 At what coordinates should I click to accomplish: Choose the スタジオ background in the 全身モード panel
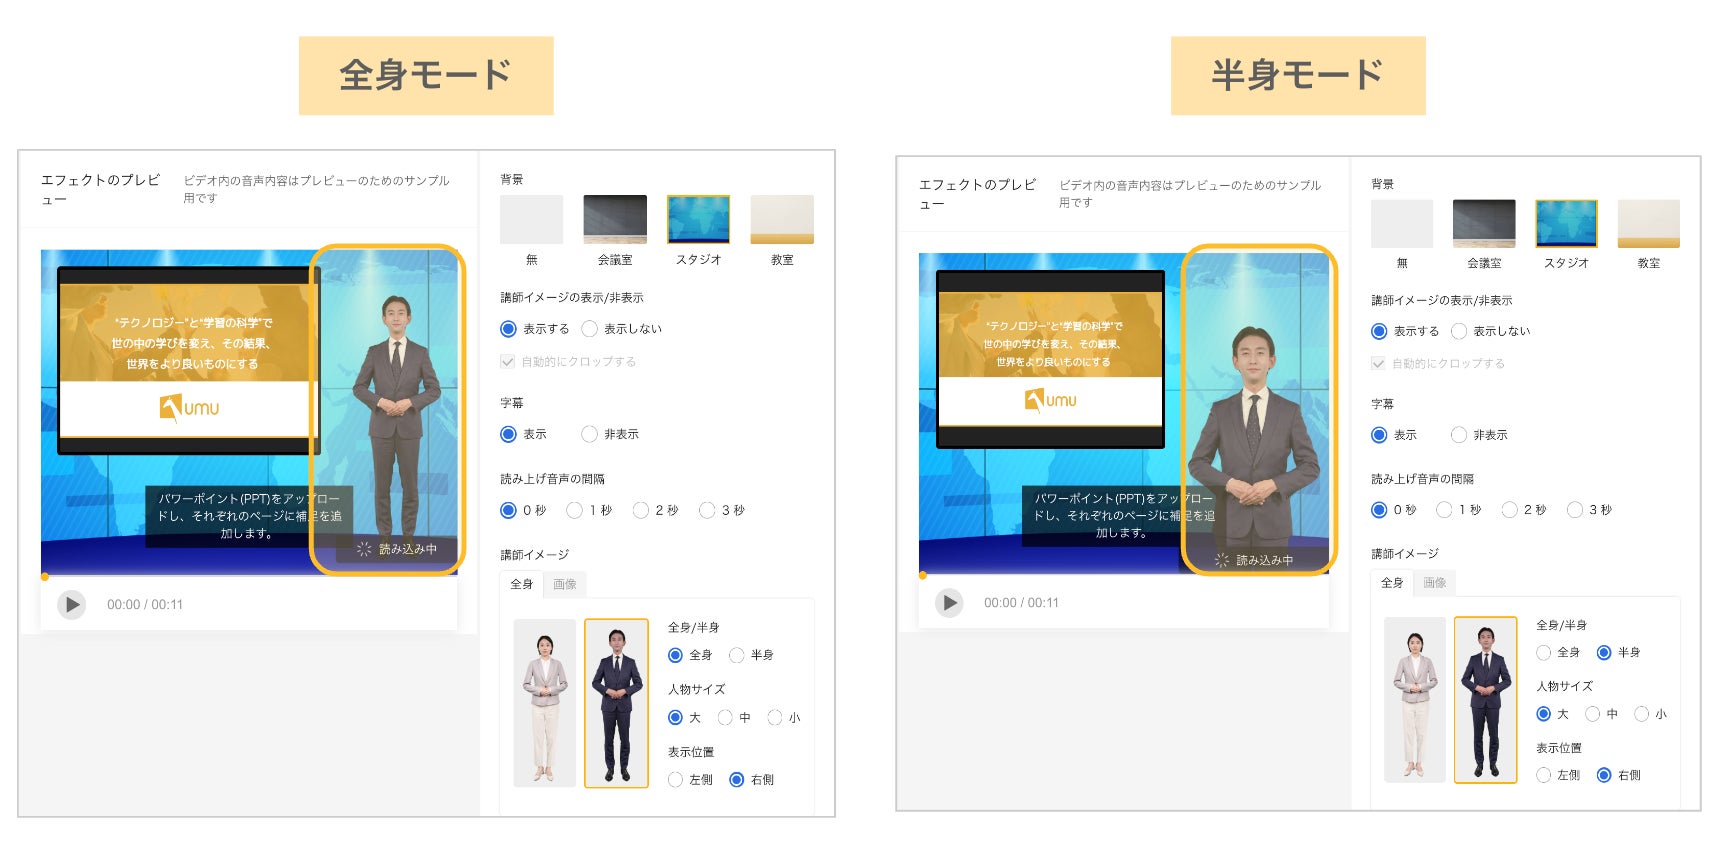(x=698, y=219)
